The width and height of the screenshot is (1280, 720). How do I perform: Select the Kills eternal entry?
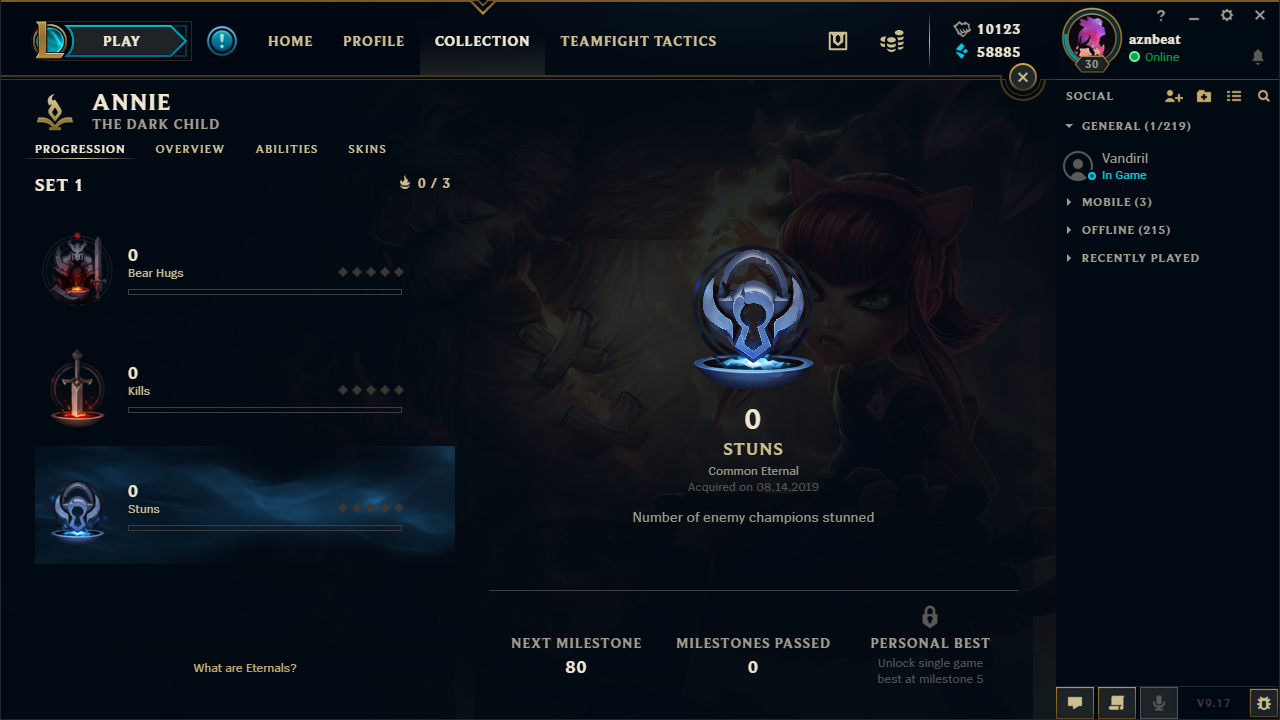(x=245, y=387)
